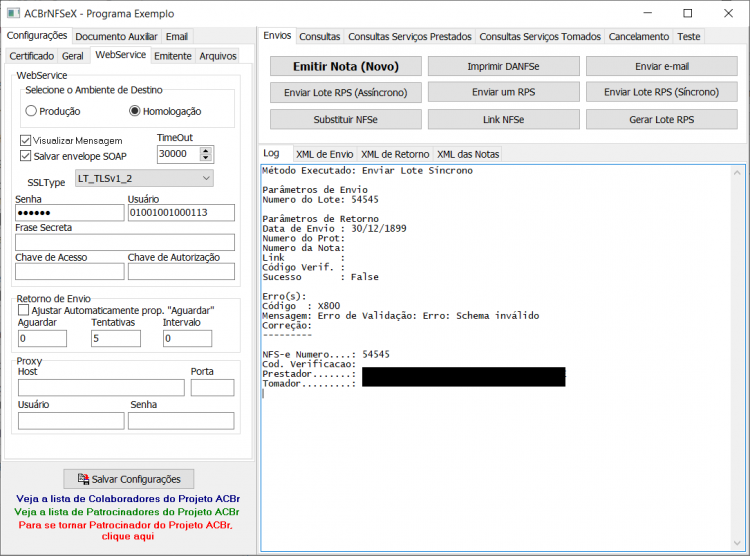Screen dimensions: 750x556
Task: Click the log scrollbar down arrow
Action: point(737,543)
